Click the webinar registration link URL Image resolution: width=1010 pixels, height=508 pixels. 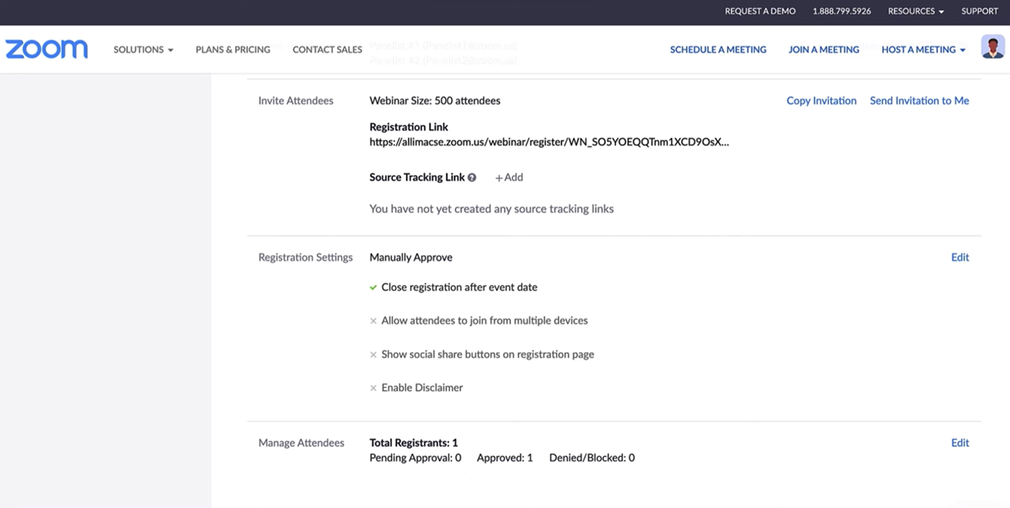point(549,143)
